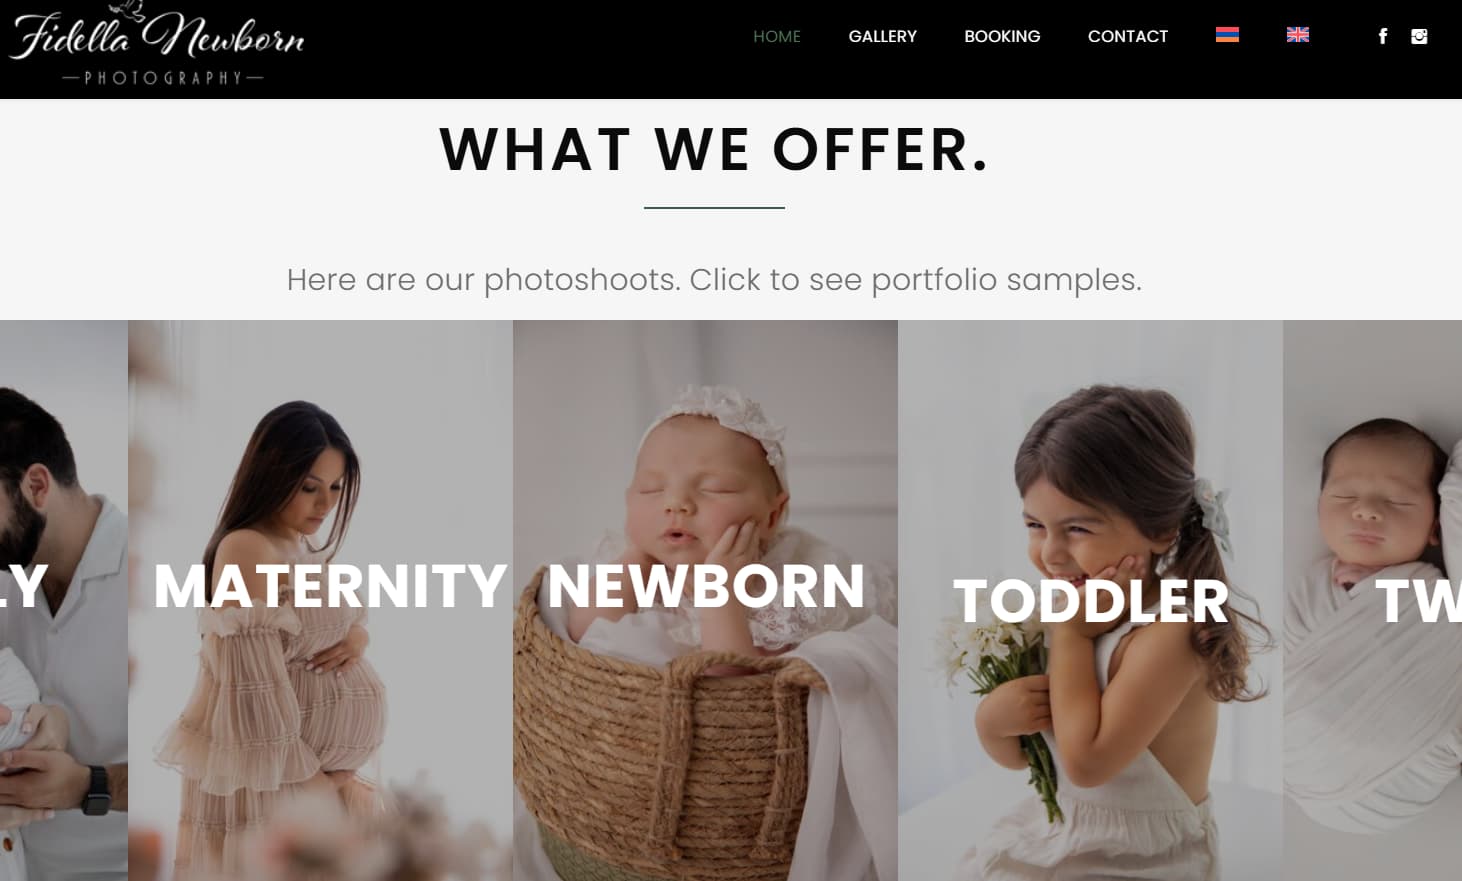Viewport: 1462px width, 881px height.
Task: Click the PHOTOGRAPHY tagline under the logo
Action: (x=163, y=78)
